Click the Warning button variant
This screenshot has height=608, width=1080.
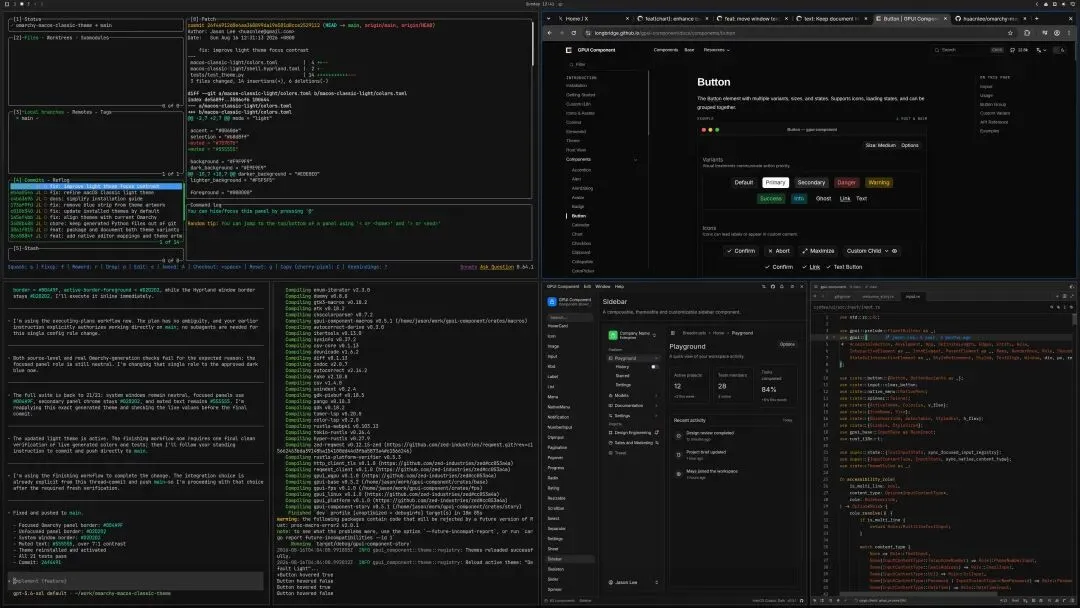point(879,182)
